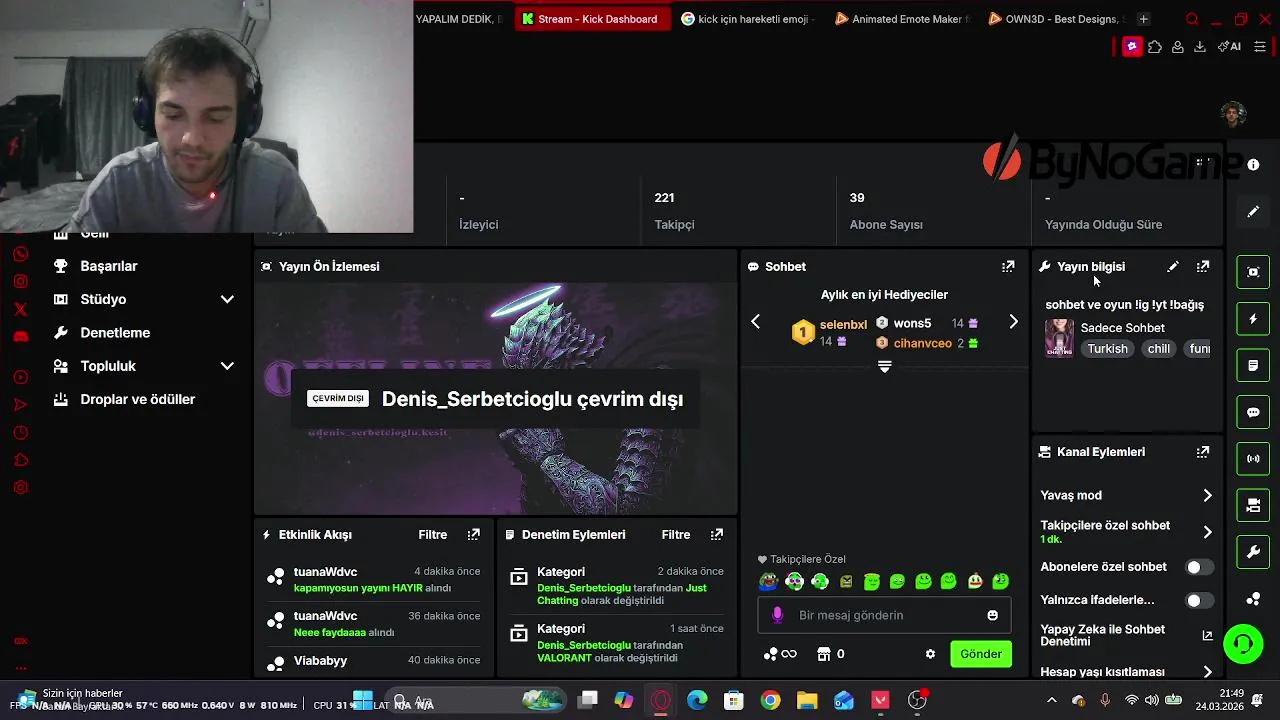Click the broadcast signal icon in right sidebar

point(1253,459)
